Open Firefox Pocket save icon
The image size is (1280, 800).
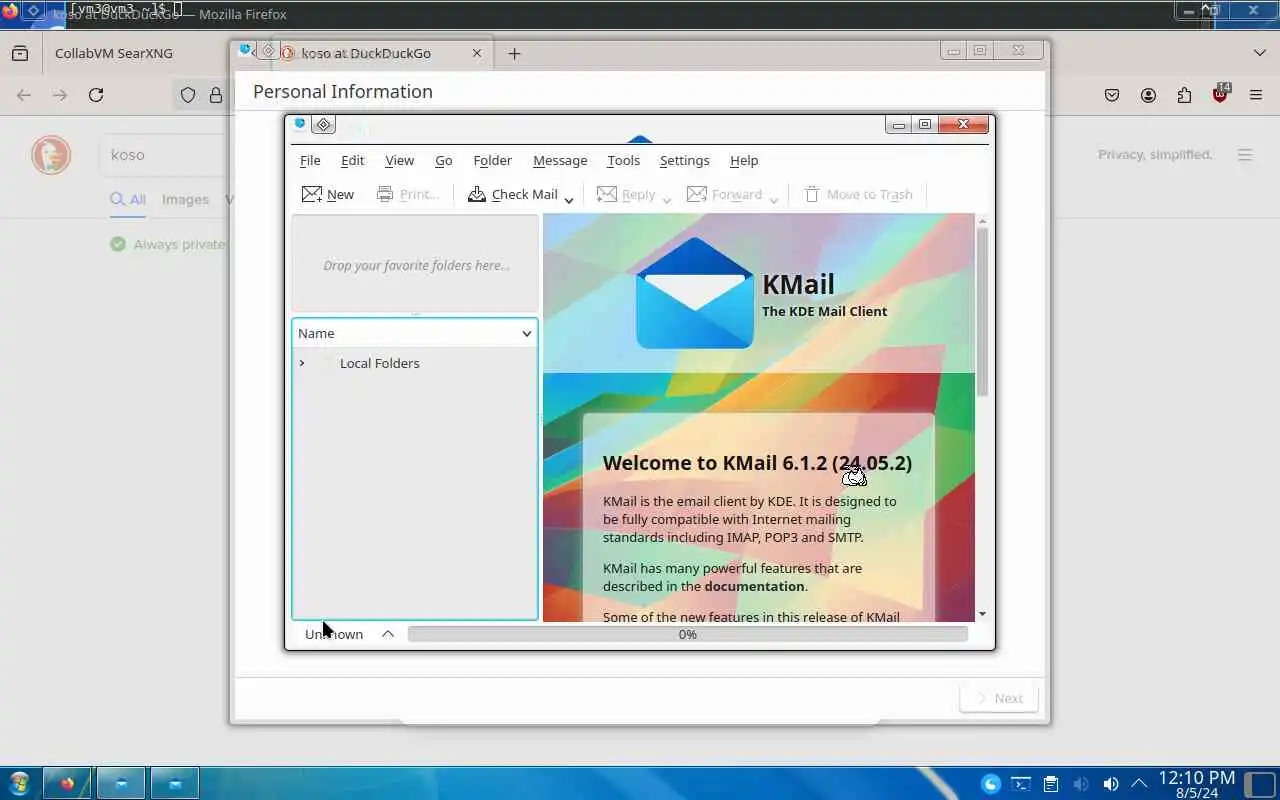tap(1112, 95)
